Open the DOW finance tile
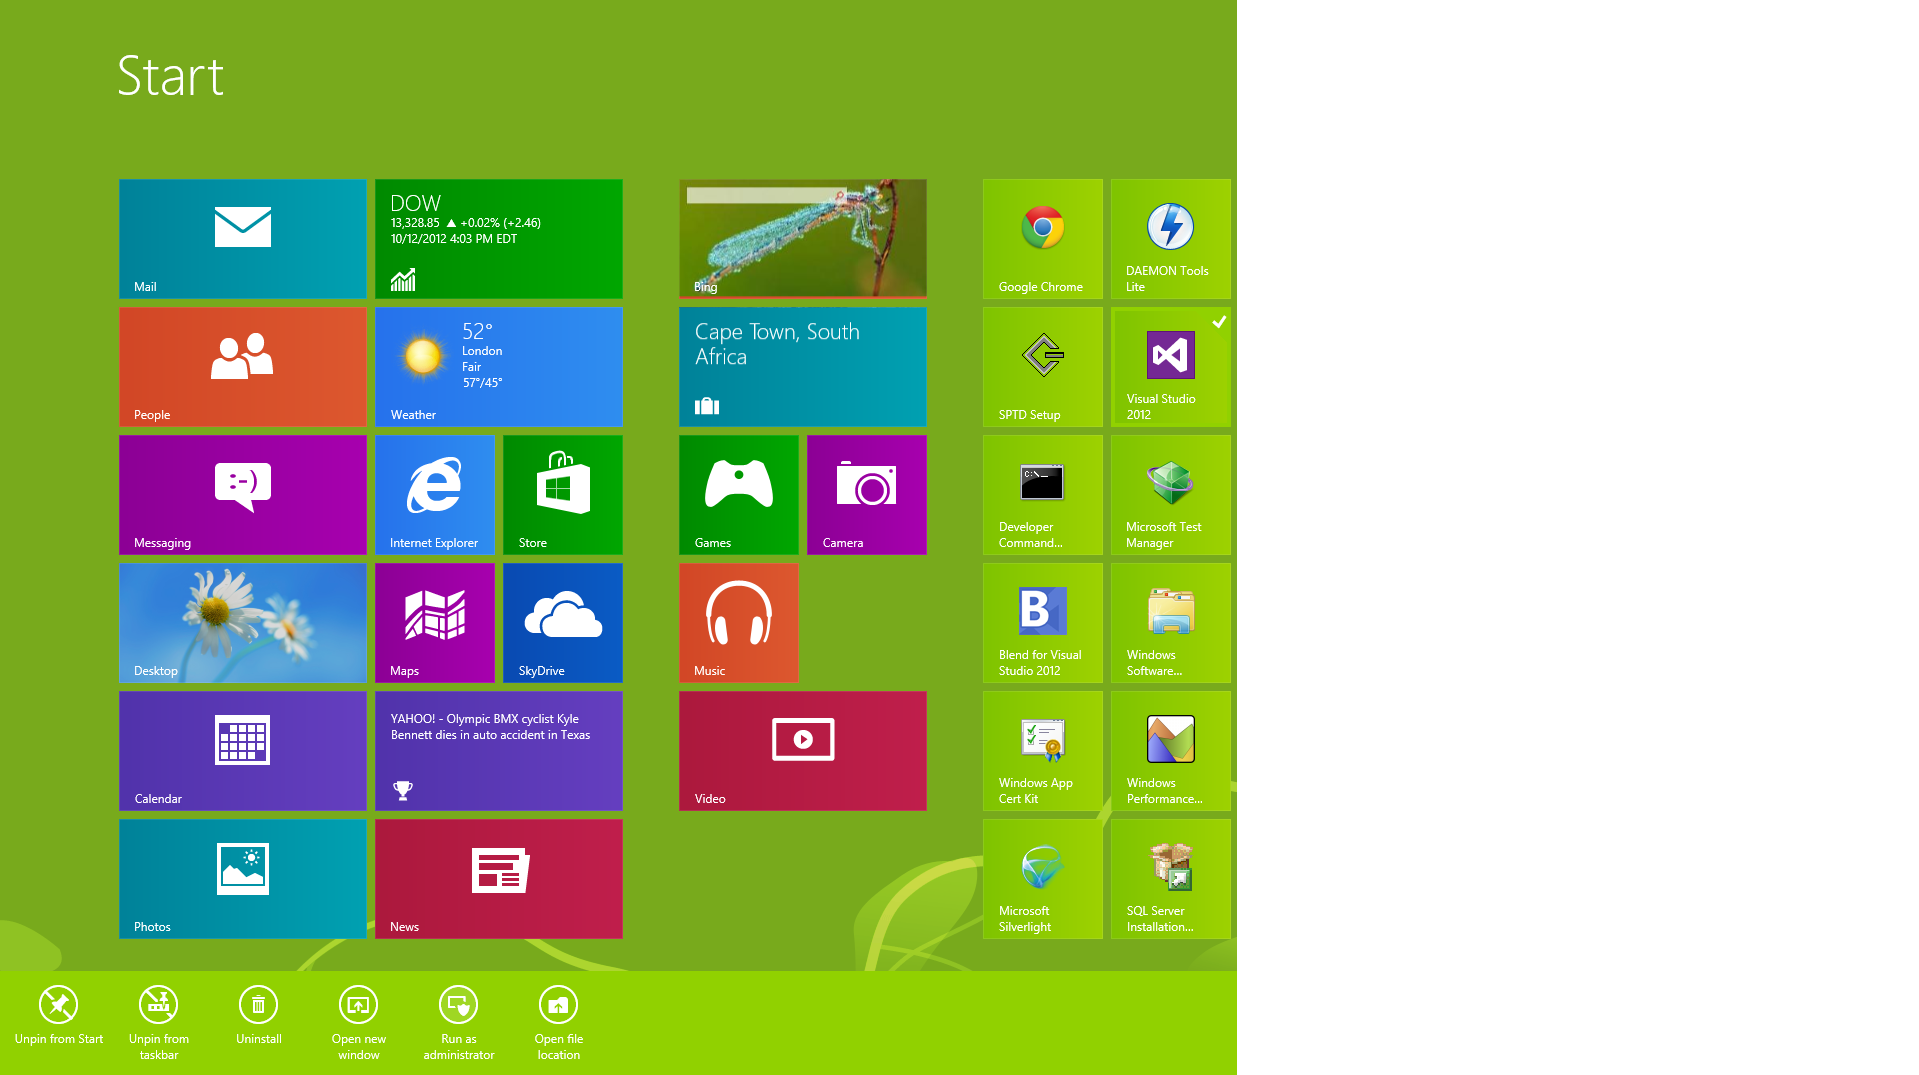Image resolution: width=1919 pixels, height=1075 pixels. 499,239
